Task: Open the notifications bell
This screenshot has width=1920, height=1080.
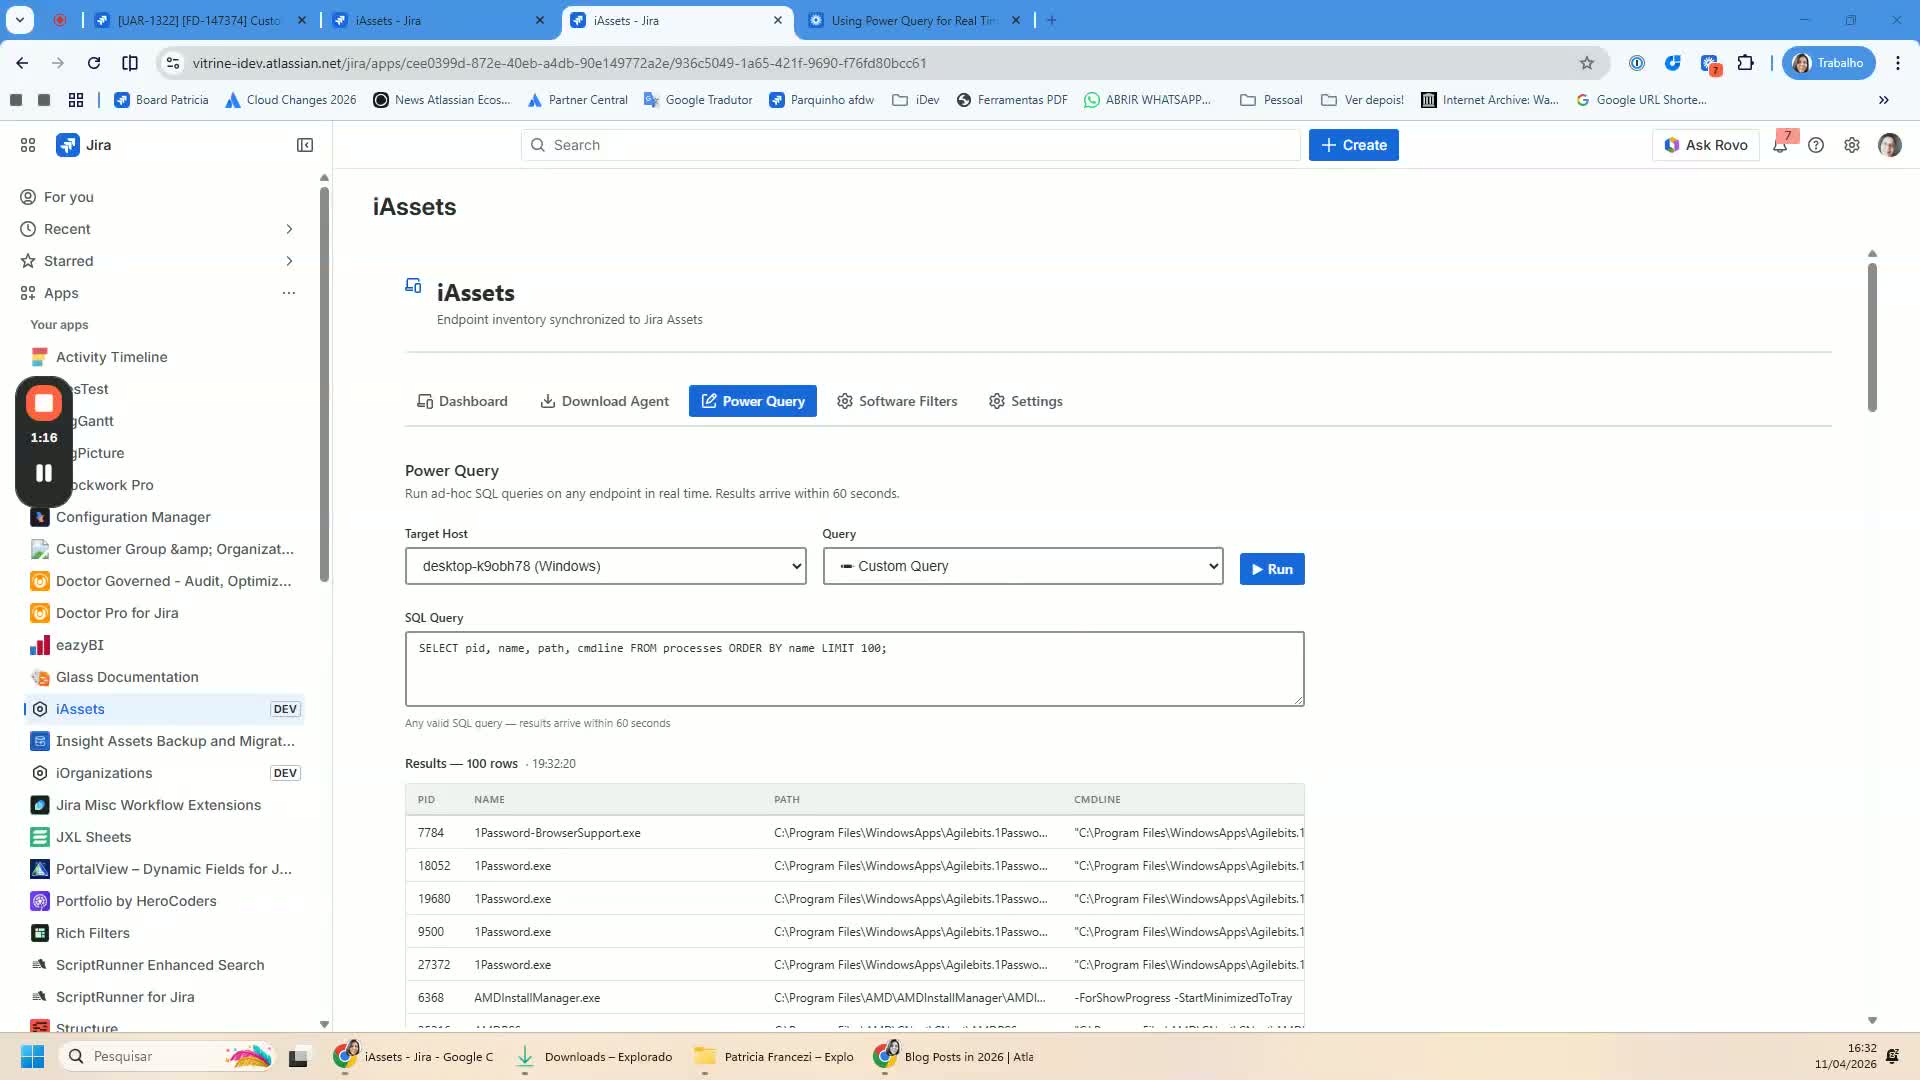Action: click(1780, 145)
